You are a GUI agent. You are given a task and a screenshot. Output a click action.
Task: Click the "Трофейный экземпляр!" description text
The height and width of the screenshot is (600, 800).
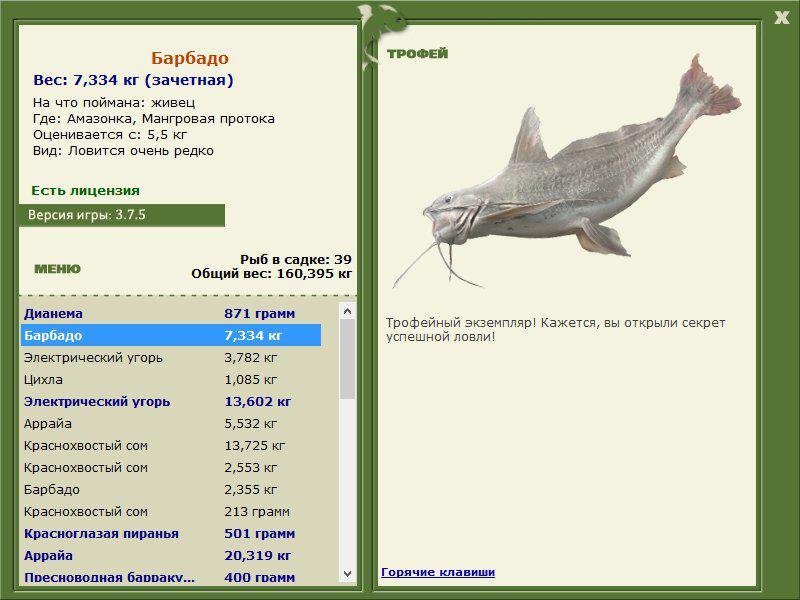click(x=555, y=329)
